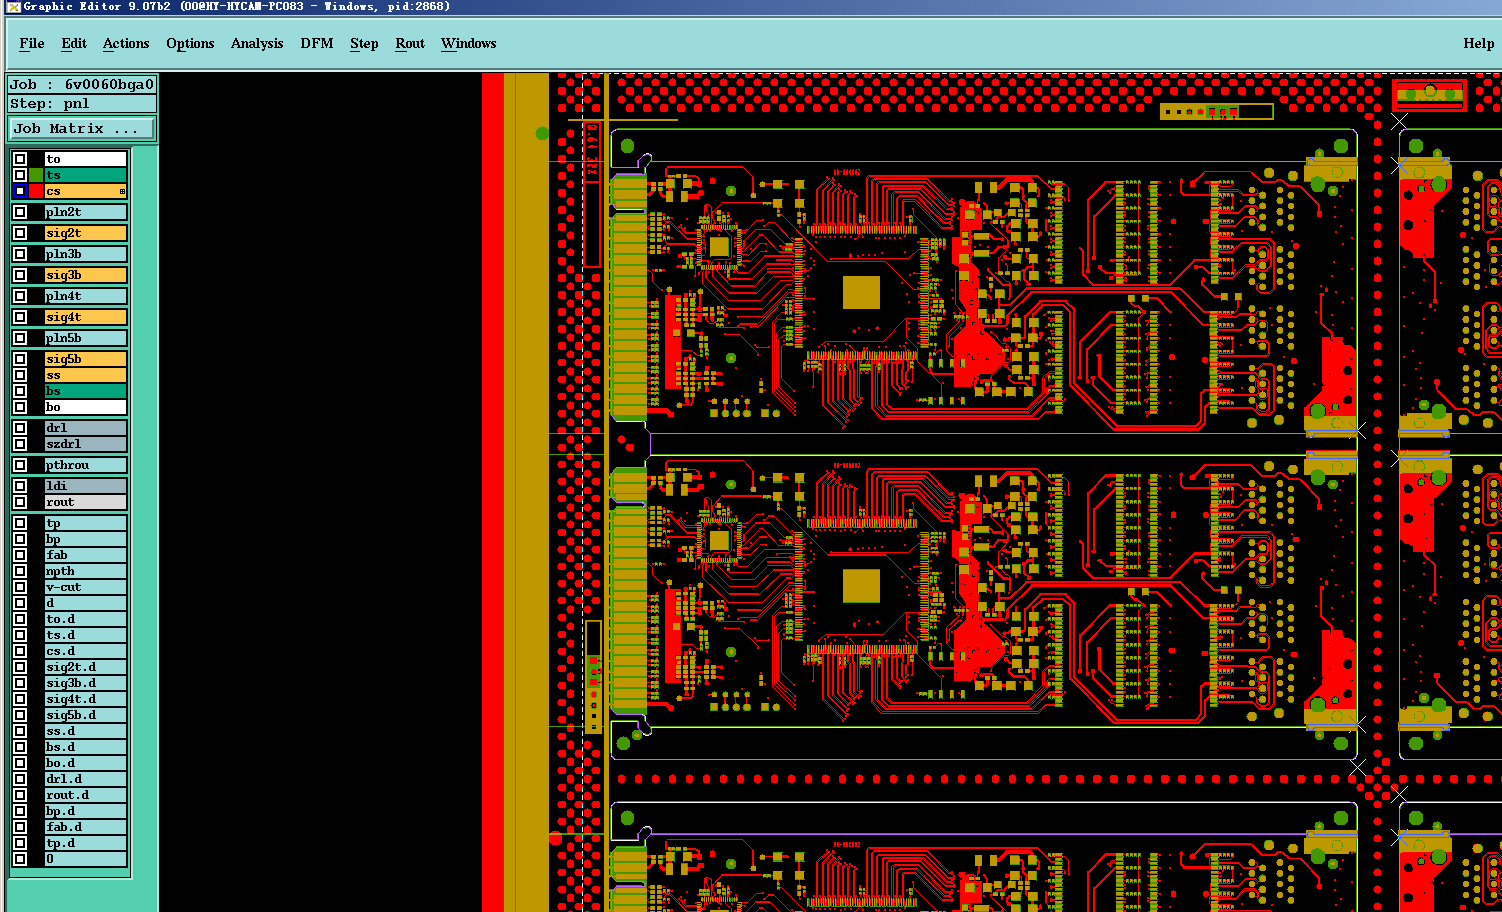Open the Analysis menu
Viewport: 1502px width, 912px height.
click(x=257, y=43)
